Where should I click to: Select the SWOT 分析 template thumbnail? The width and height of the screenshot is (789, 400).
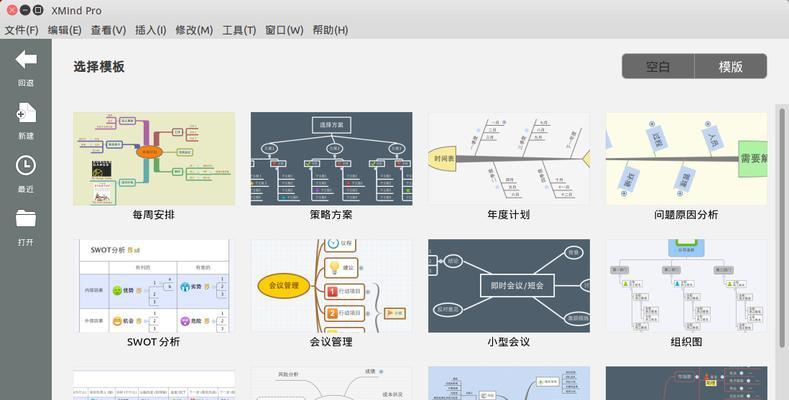[154, 286]
